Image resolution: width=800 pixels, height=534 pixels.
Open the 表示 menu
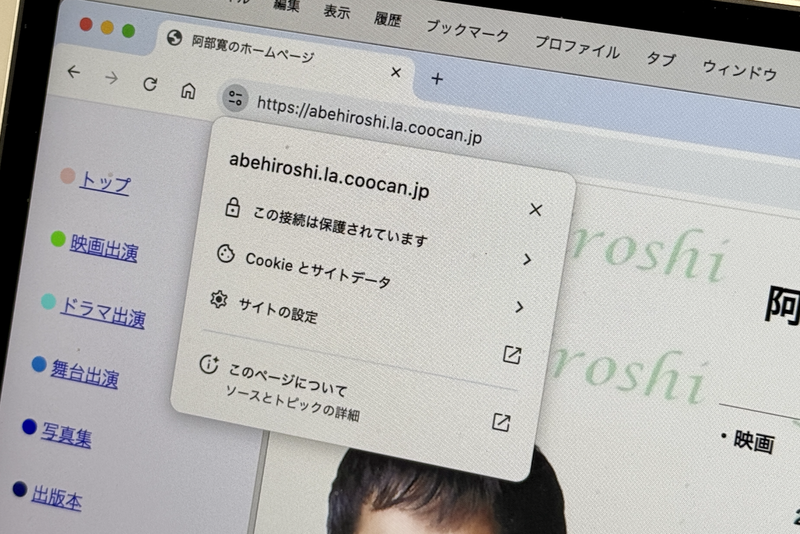tap(337, 12)
